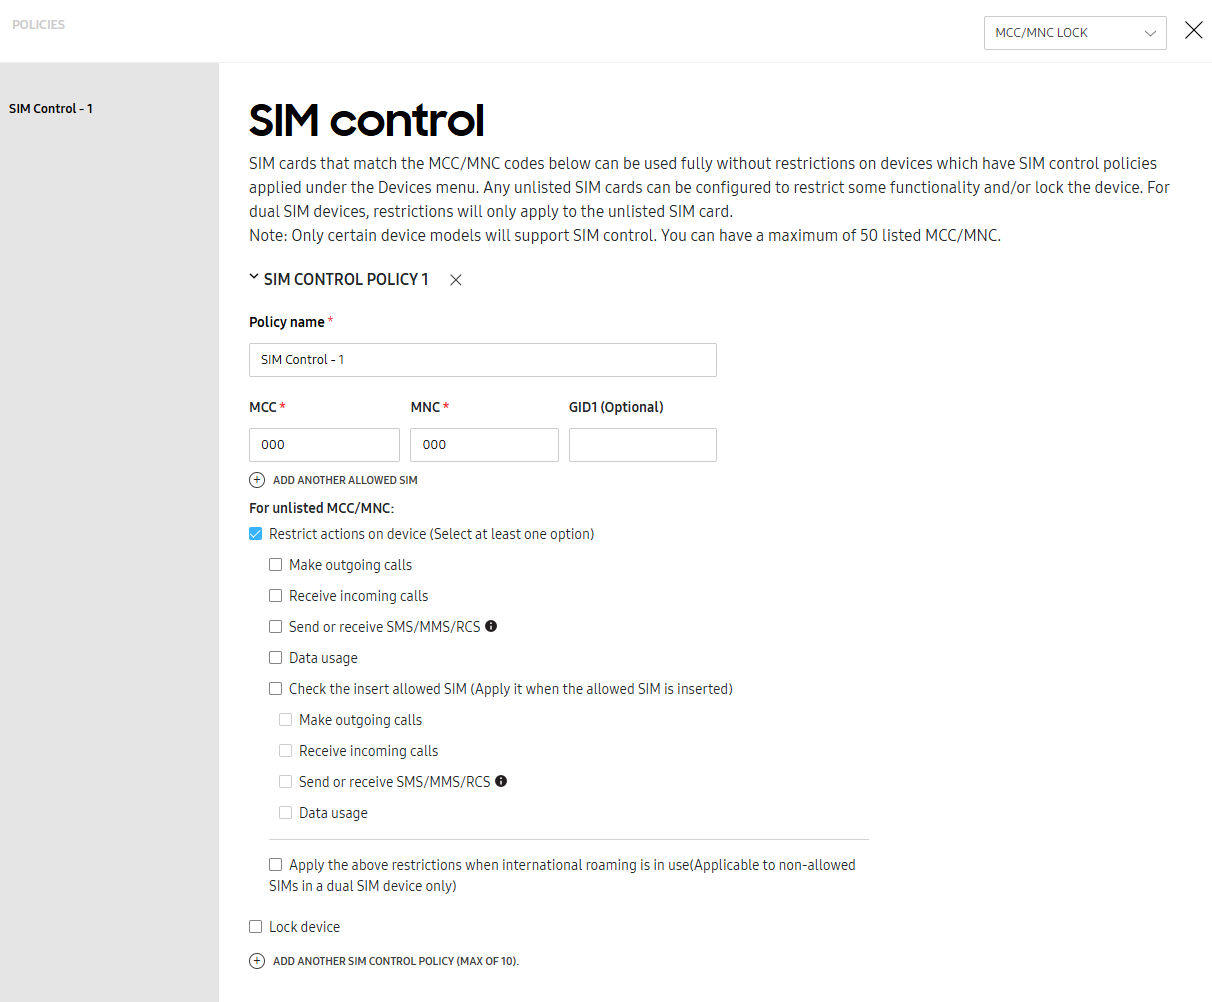Select SIM Control - 1 in the sidebar
Viewport: 1212px width, 1002px height.
(51, 108)
